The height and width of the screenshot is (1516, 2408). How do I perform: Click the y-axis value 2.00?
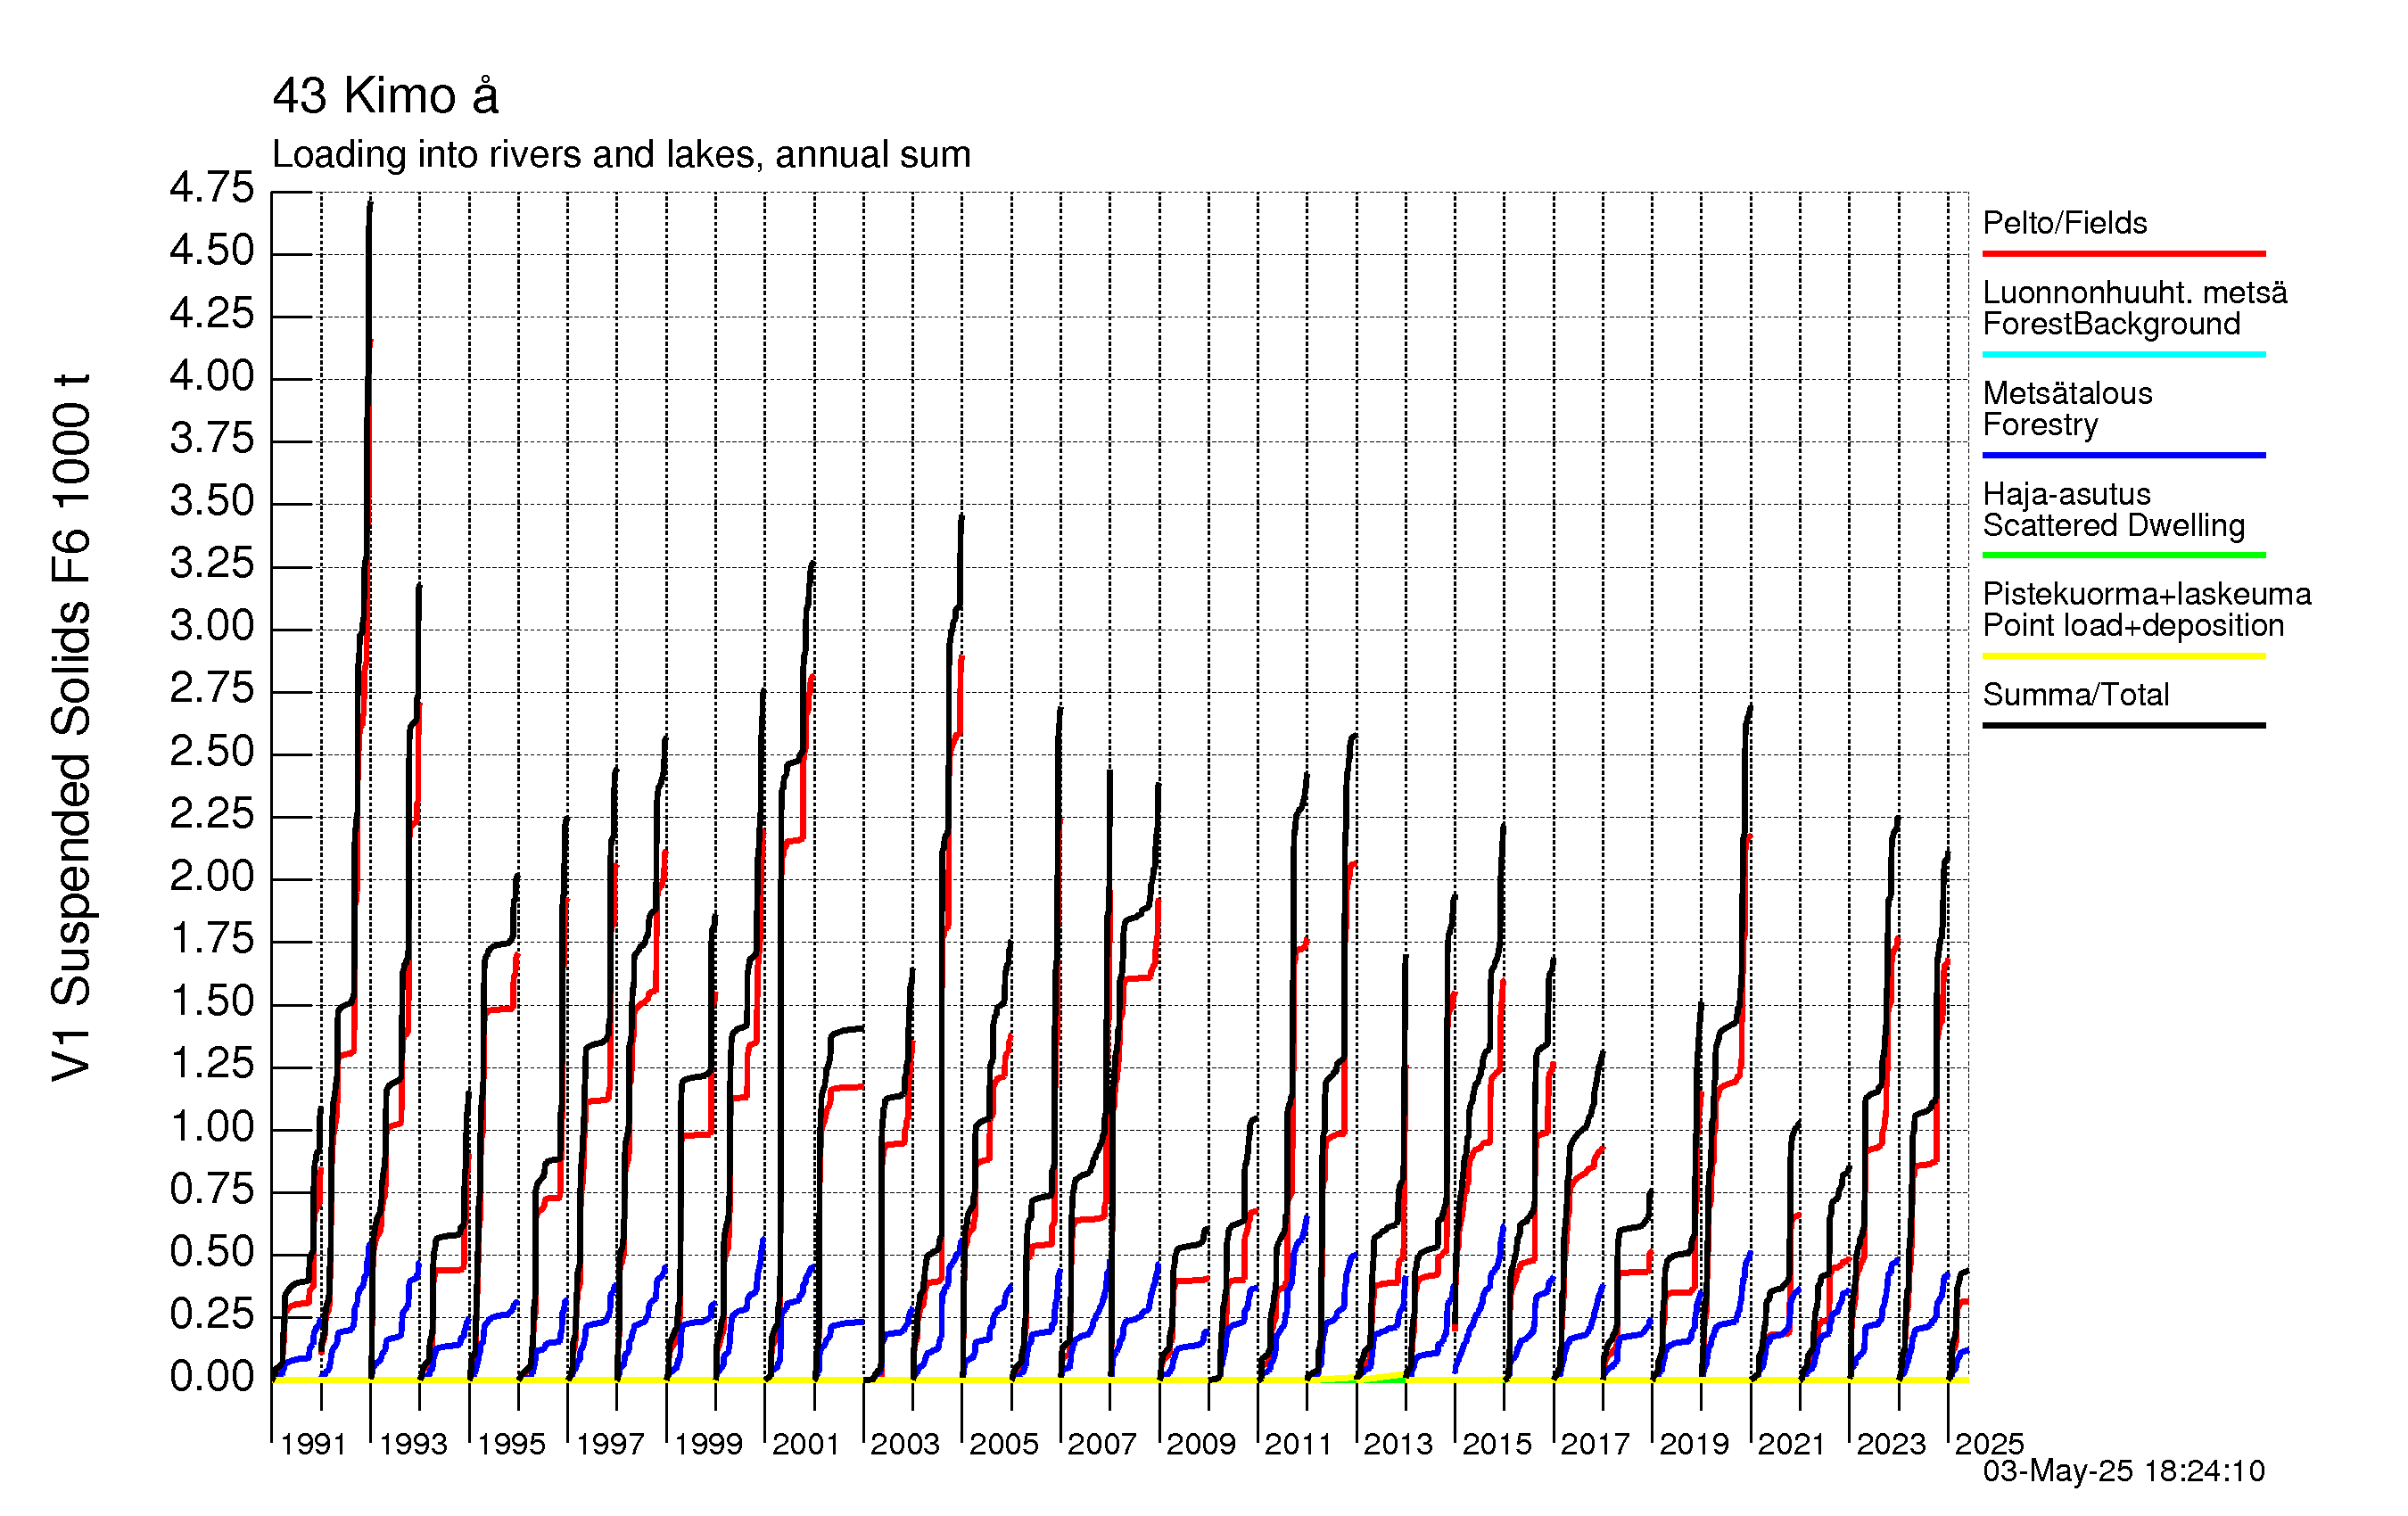(212, 877)
